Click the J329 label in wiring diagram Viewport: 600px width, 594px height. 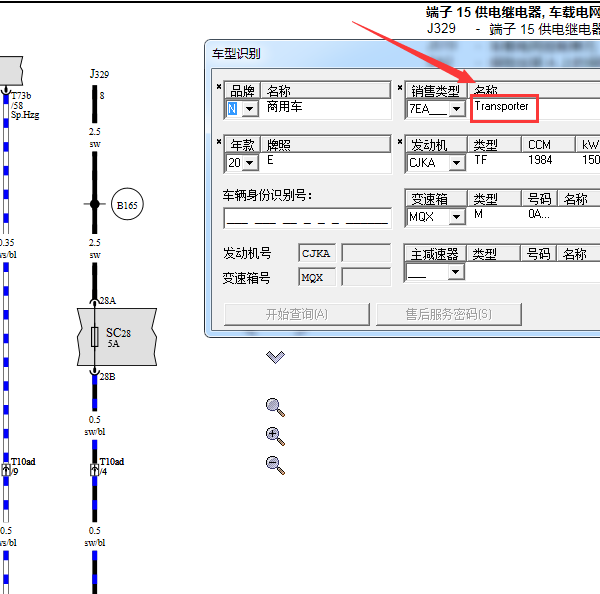pos(99,73)
